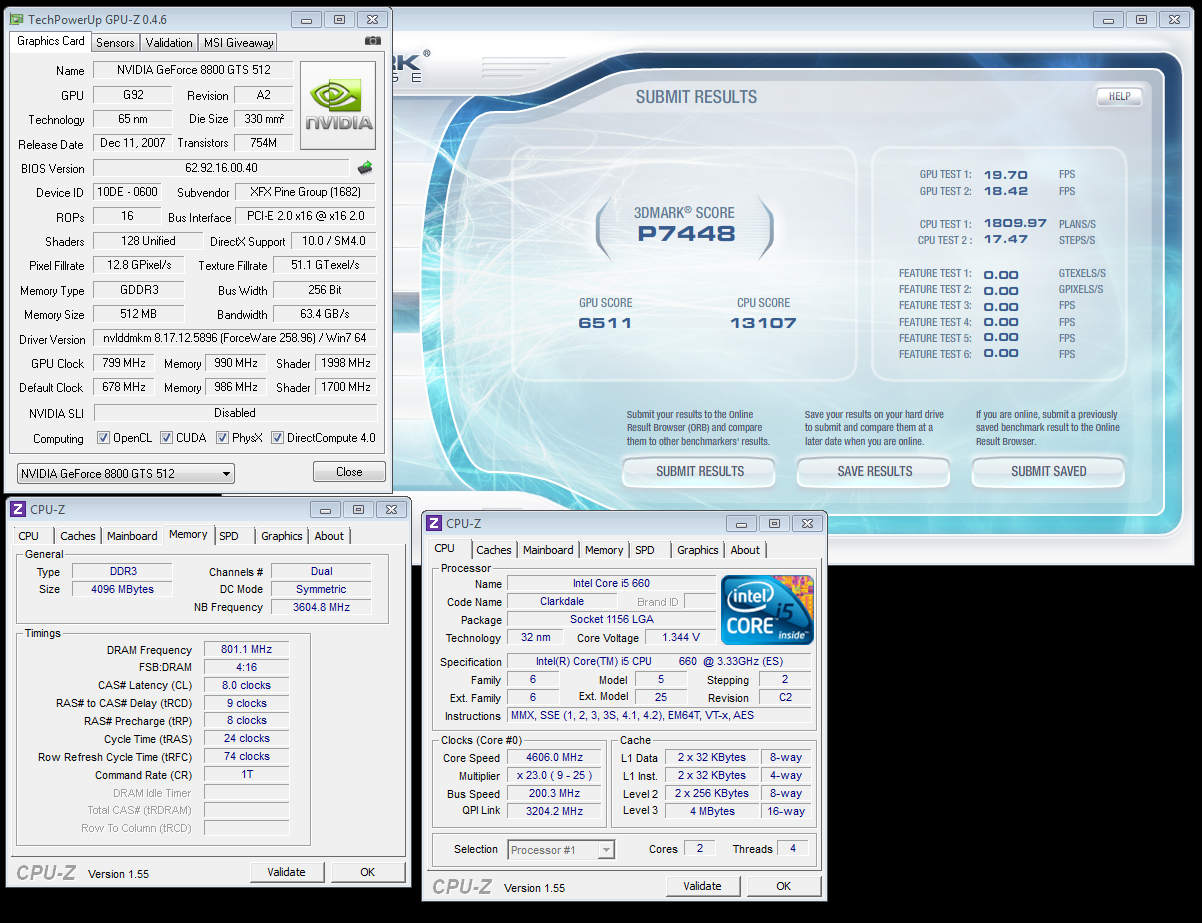This screenshot has height=923, width=1202.
Task: Click SAVE RESULTS in 3DMark
Action: [x=874, y=471]
